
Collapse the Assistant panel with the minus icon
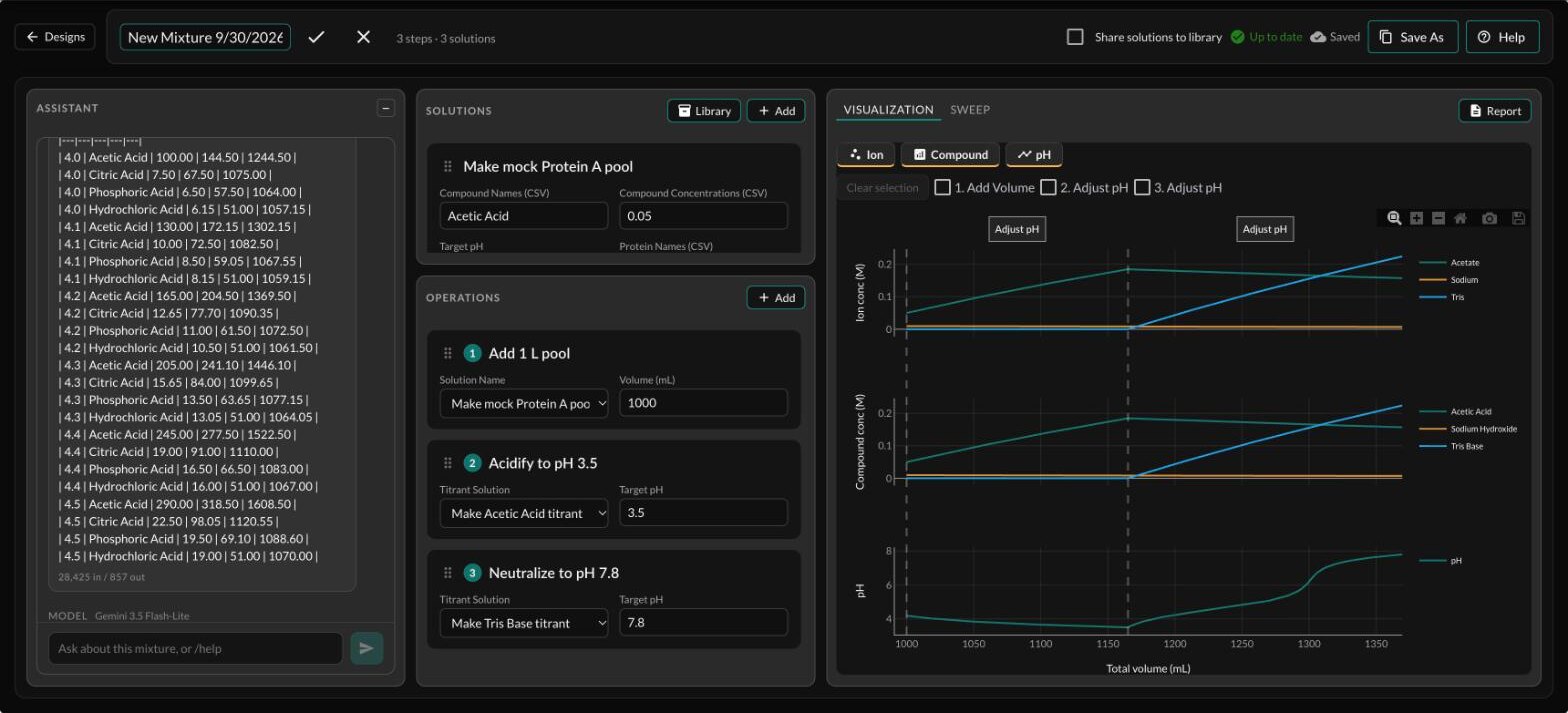coord(385,108)
